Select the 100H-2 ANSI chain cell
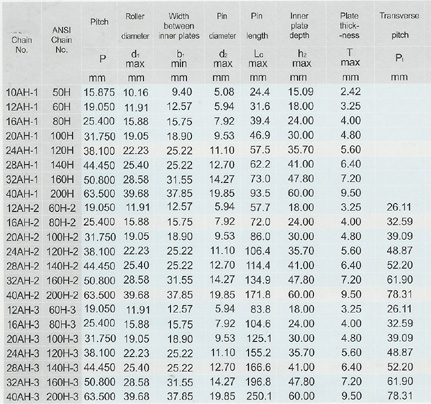This screenshot has width=431, height=404. [62, 237]
